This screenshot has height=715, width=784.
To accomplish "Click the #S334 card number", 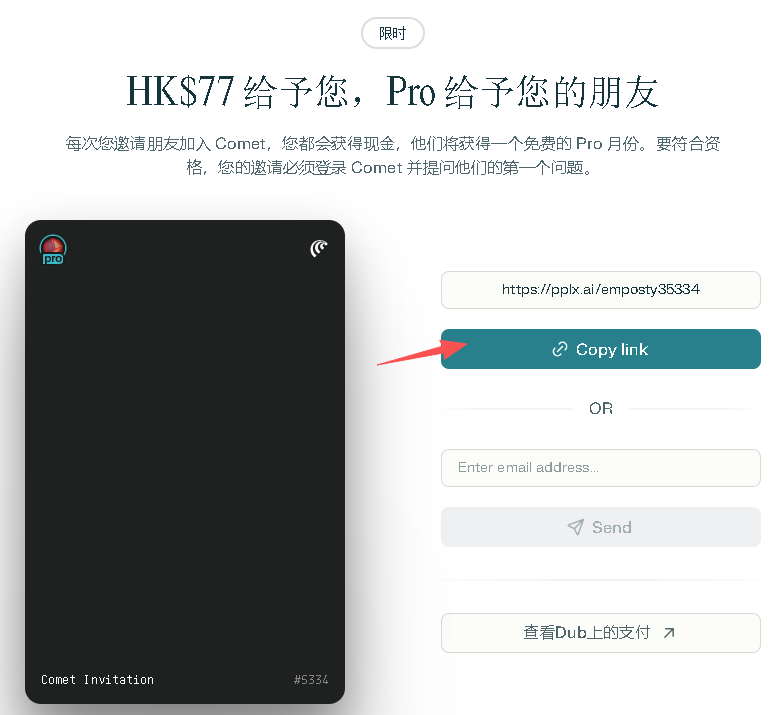I will pyautogui.click(x=311, y=680).
